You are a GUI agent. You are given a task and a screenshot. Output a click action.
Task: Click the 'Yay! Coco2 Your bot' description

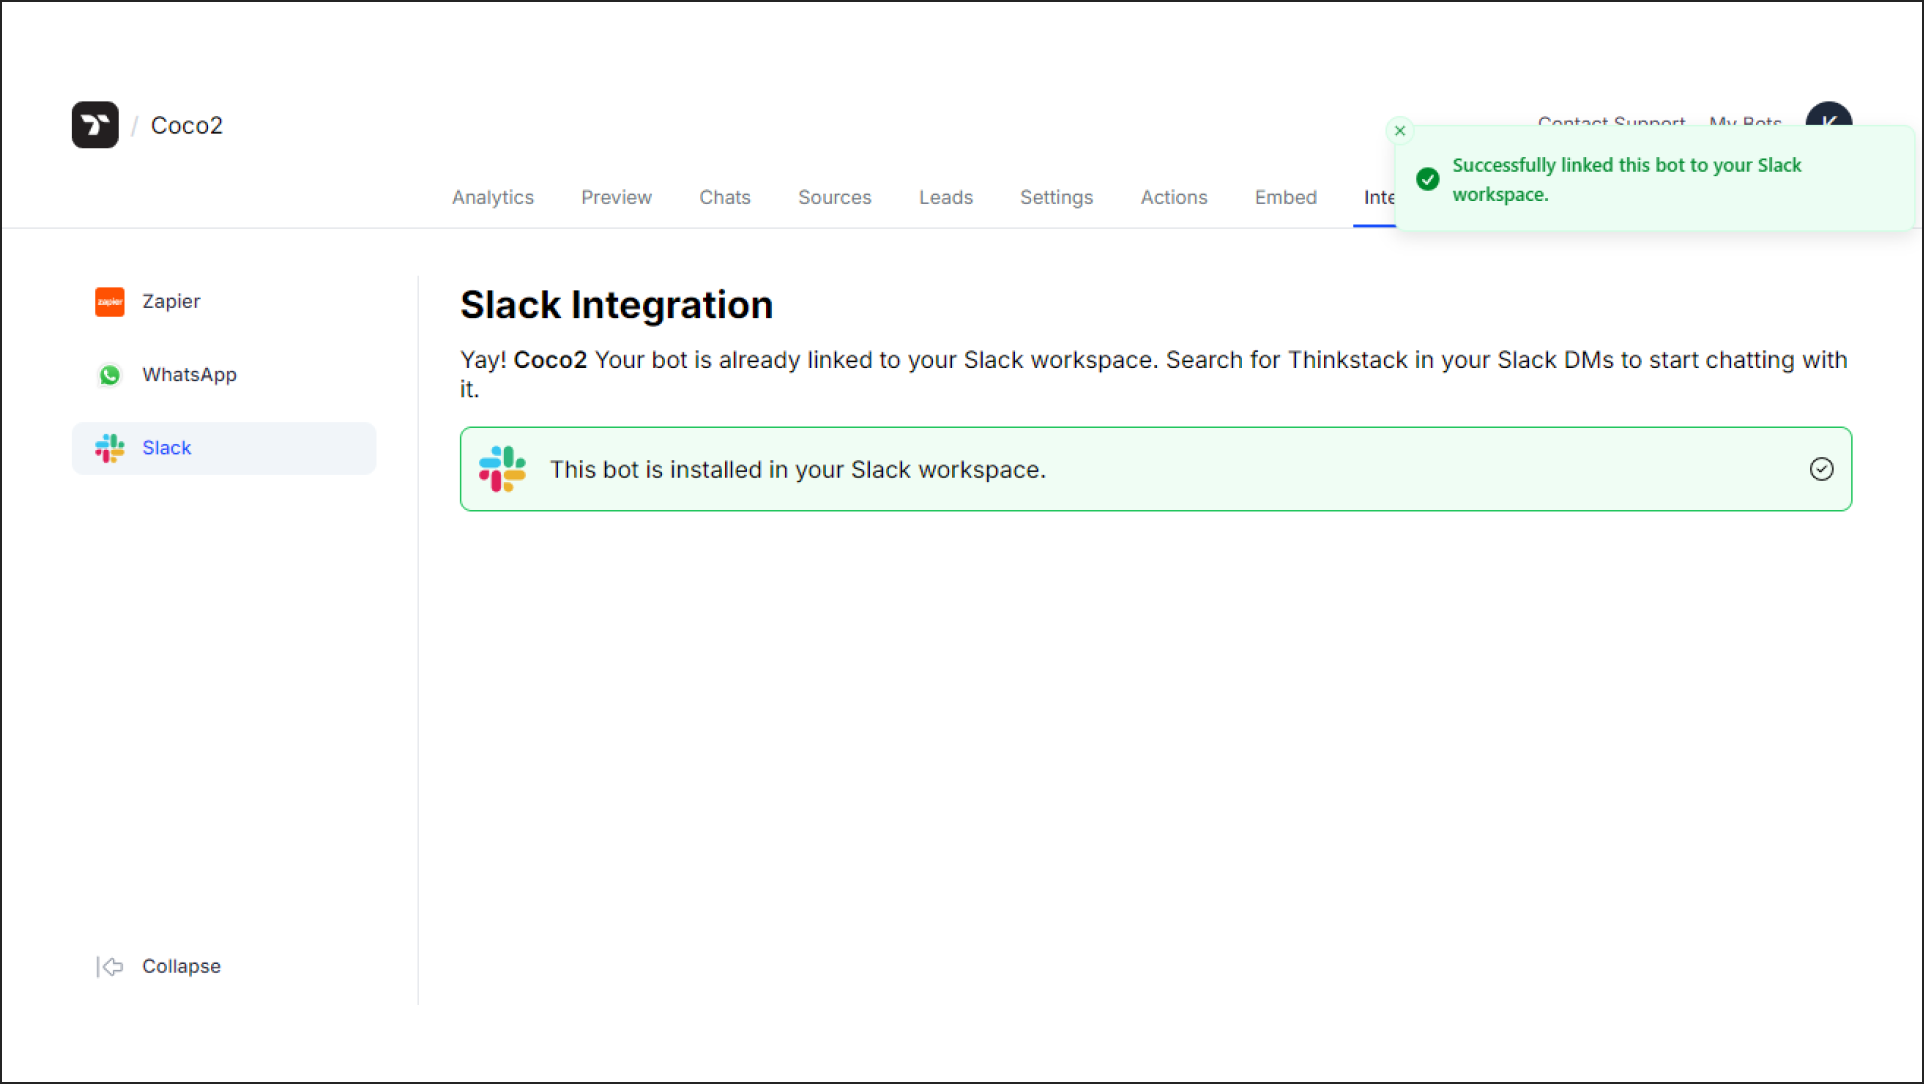1154,374
